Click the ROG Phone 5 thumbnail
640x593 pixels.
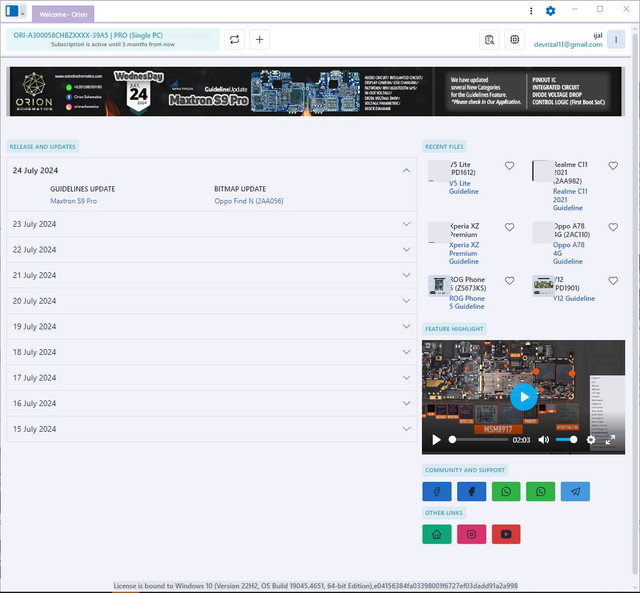tap(439, 285)
